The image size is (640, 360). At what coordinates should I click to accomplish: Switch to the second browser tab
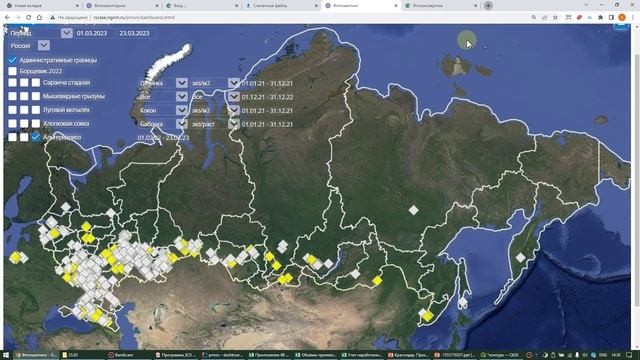pos(122,6)
